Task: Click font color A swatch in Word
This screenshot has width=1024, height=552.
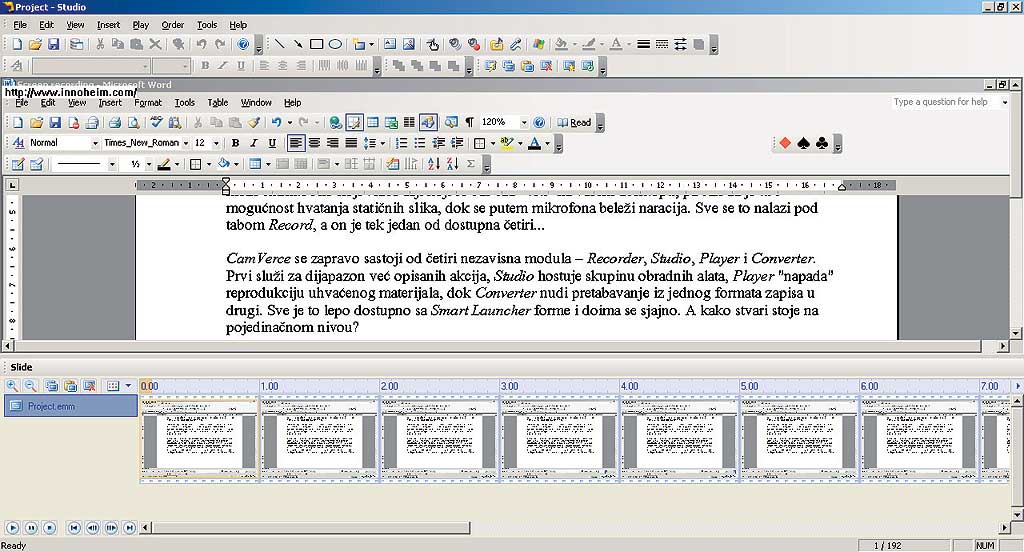Action: click(x=535, y=143)
